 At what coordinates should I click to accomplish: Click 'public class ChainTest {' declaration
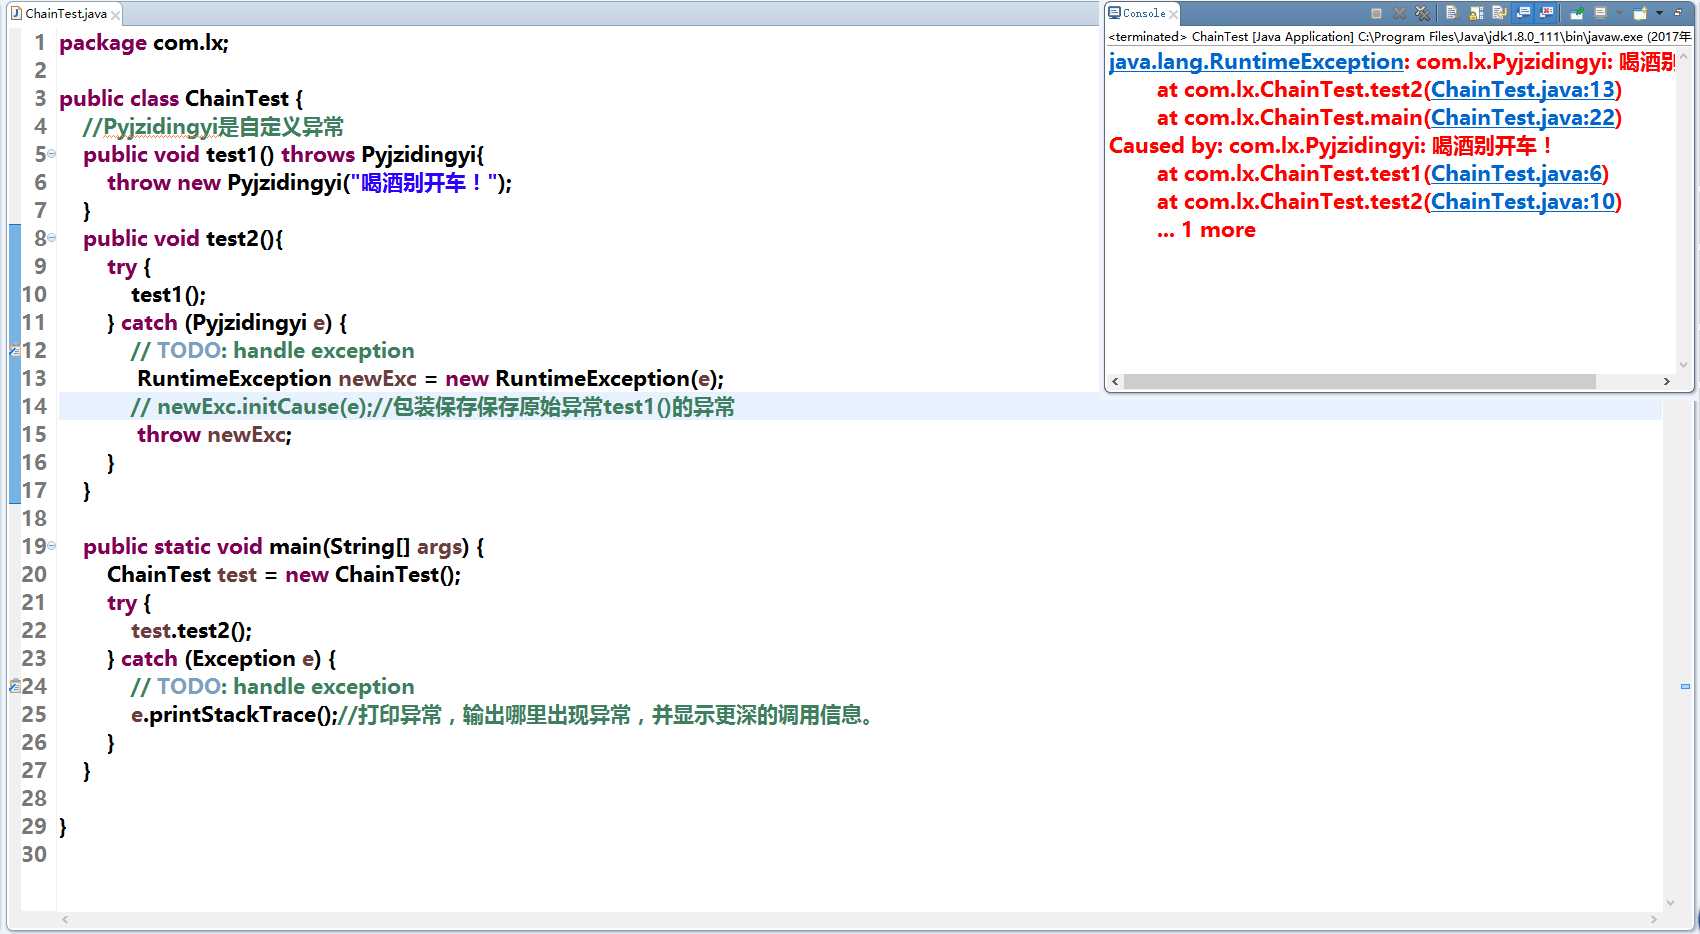[181, 99]
